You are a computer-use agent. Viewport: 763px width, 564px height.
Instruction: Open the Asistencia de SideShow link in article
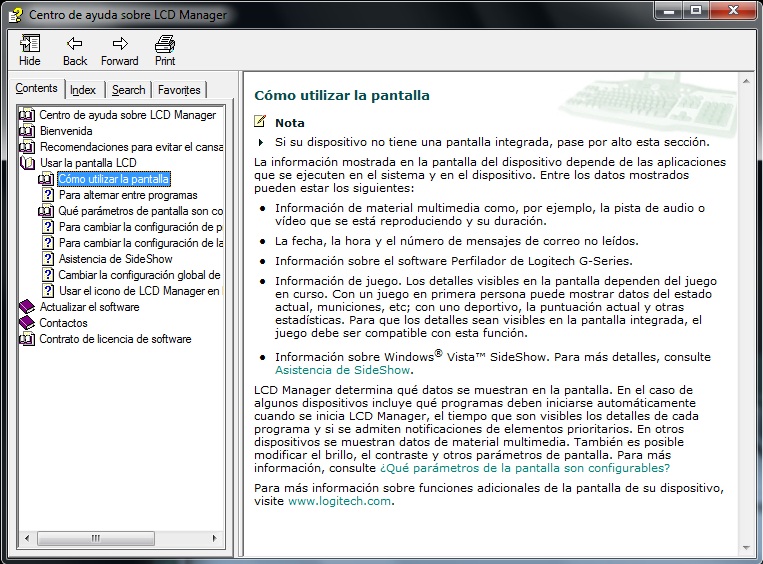click(327, 370)
